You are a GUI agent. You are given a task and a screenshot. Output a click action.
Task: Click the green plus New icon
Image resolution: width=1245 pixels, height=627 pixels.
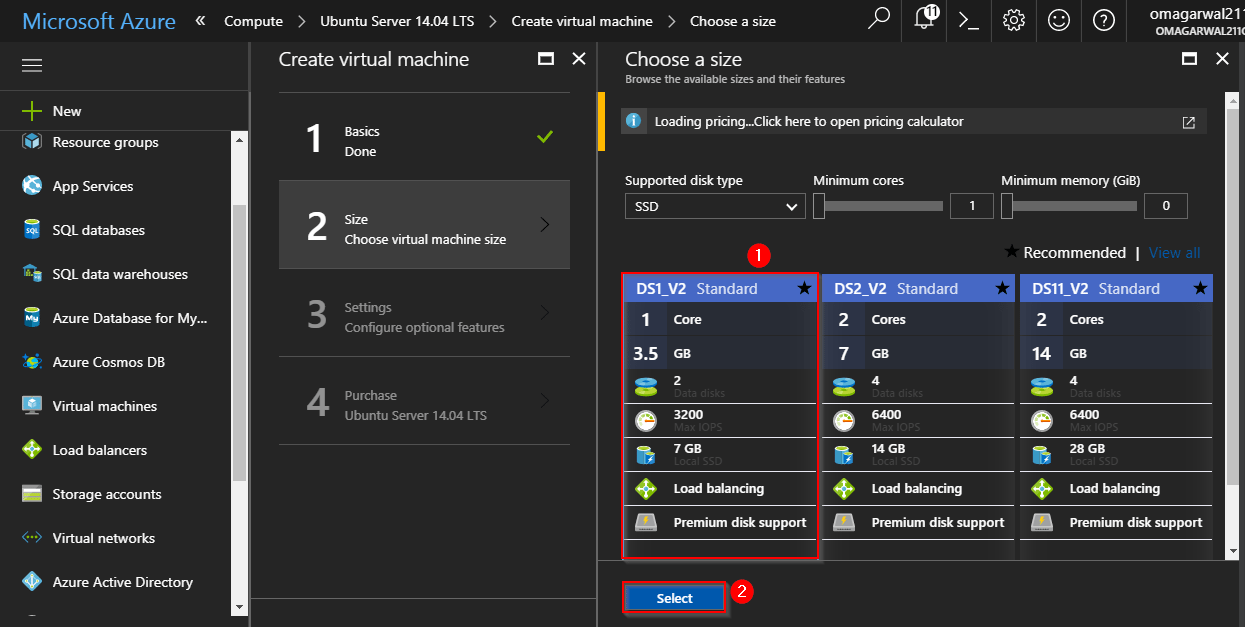(x=32, y=111)
